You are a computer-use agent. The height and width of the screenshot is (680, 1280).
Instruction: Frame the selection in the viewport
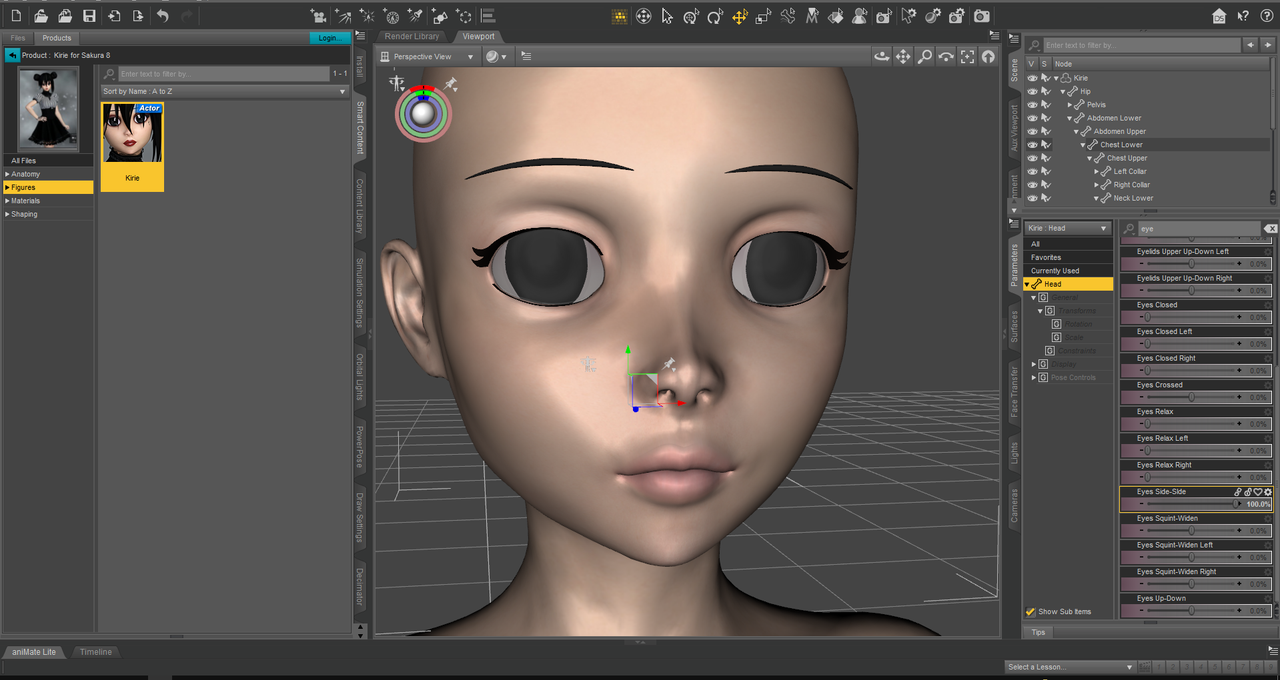click(x=967, y=57)
